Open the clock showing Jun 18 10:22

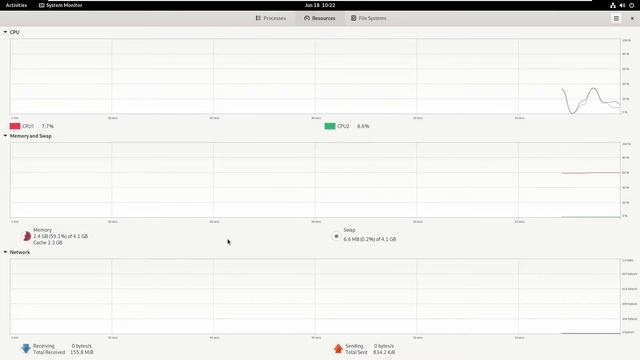(x=320, y=5)
